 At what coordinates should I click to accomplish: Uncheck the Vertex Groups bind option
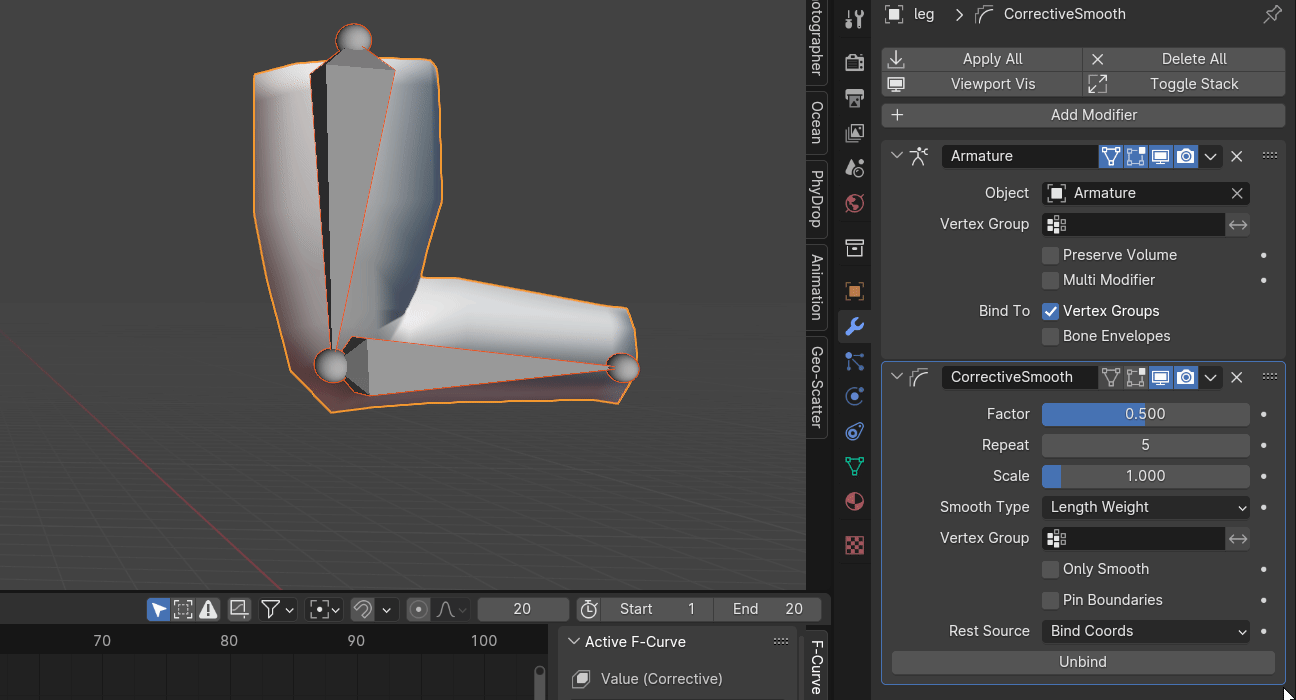point(1050,311)
